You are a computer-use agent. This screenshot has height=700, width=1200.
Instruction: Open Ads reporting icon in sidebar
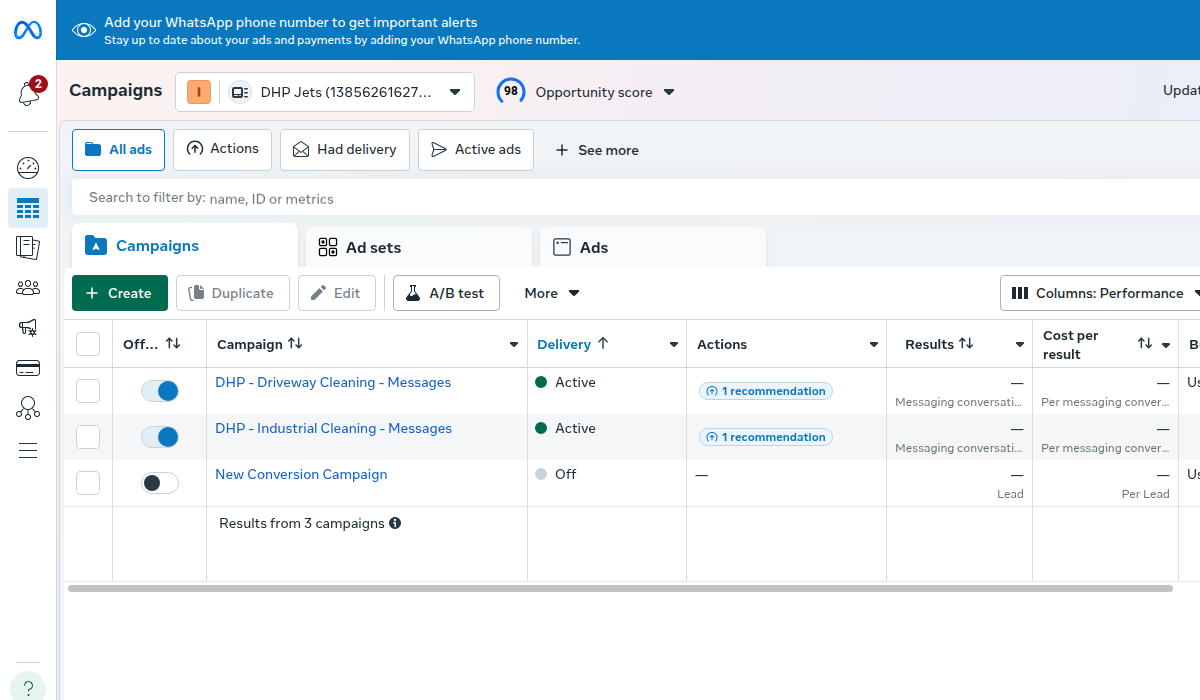pyautogui.click(x=28, y=247)
